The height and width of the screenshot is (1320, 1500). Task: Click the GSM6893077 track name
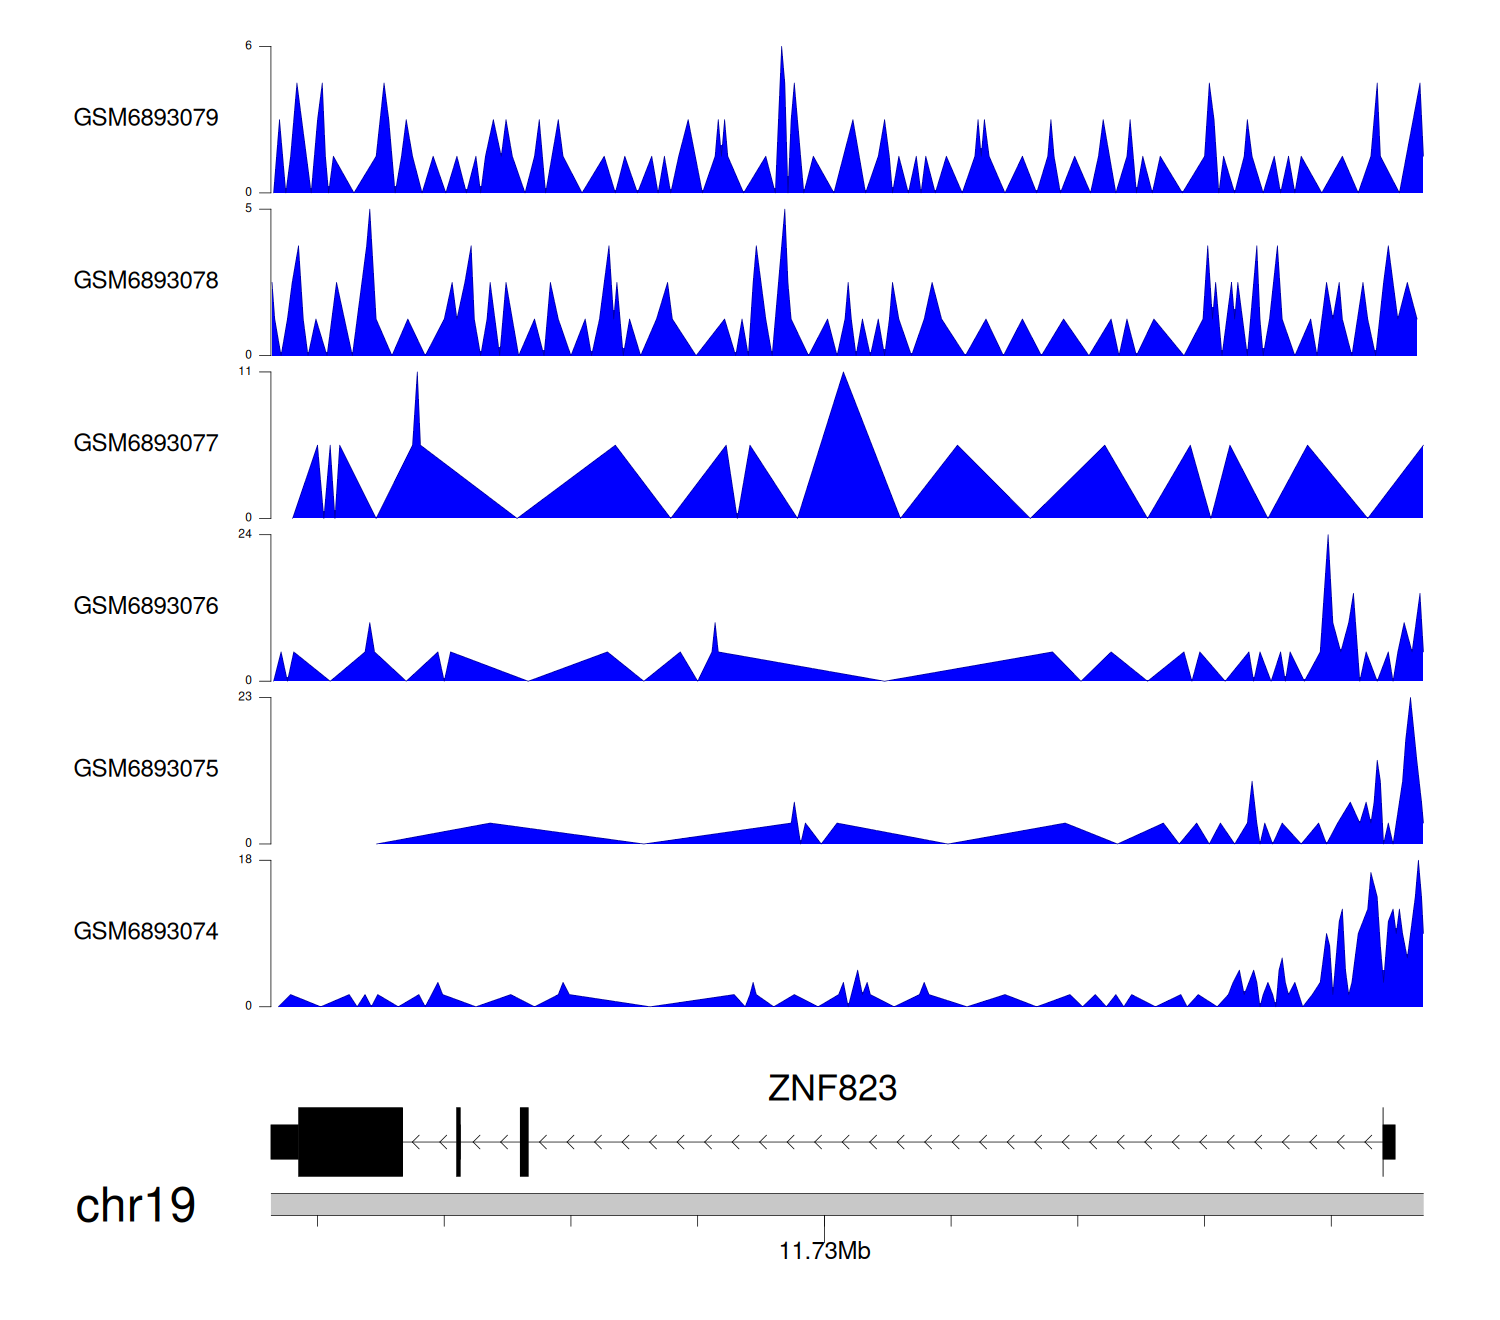[146, 444]
